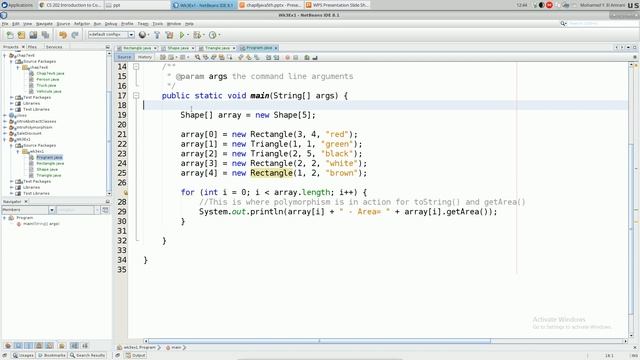Select Person.java in Projects tree
The image size is (640, 360).
click(x=48, y=79)
